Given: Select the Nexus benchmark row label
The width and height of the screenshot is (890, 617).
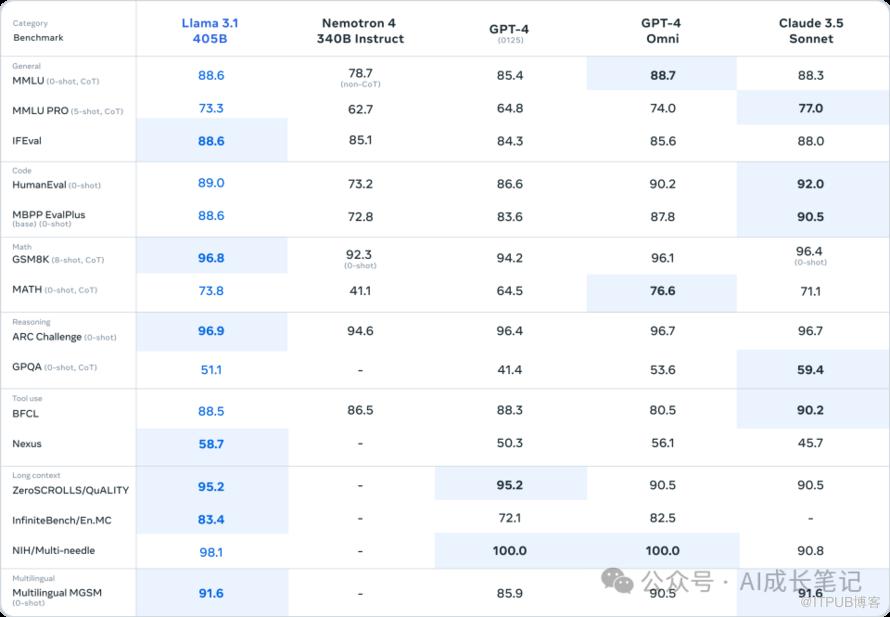Looking at the screenshot, I should point(27,443).
